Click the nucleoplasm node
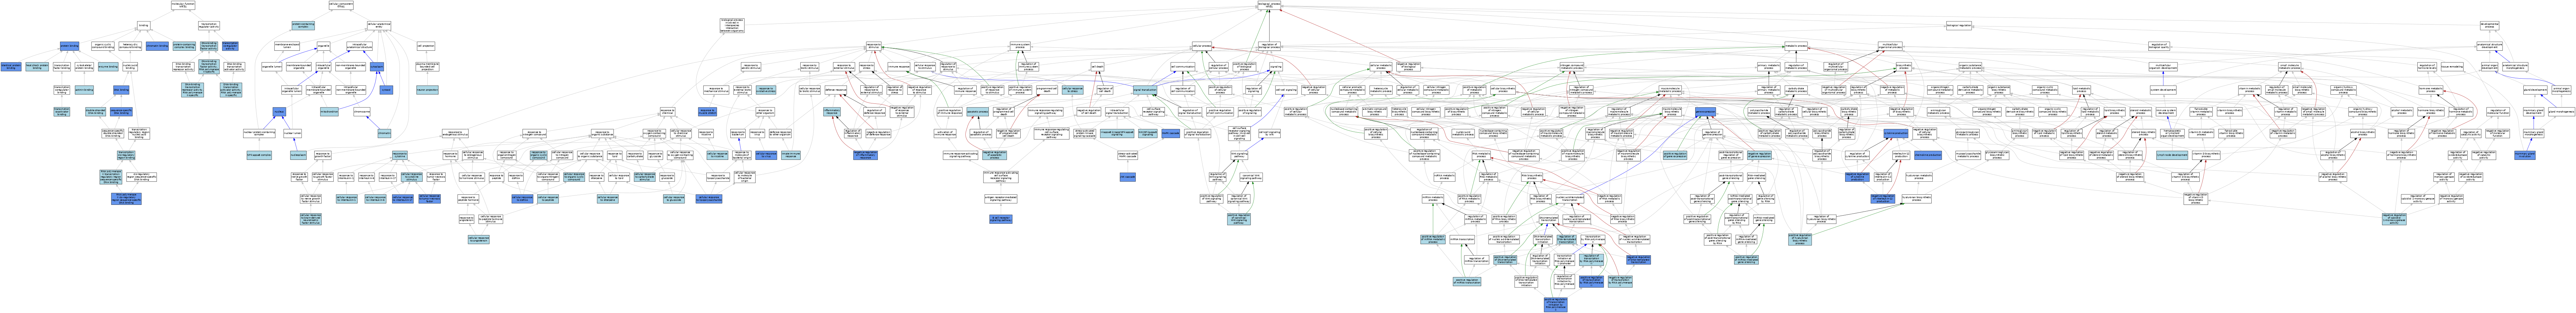Image resolution: width=2576 pixels, height=313 pixels. tap(298, 155)
